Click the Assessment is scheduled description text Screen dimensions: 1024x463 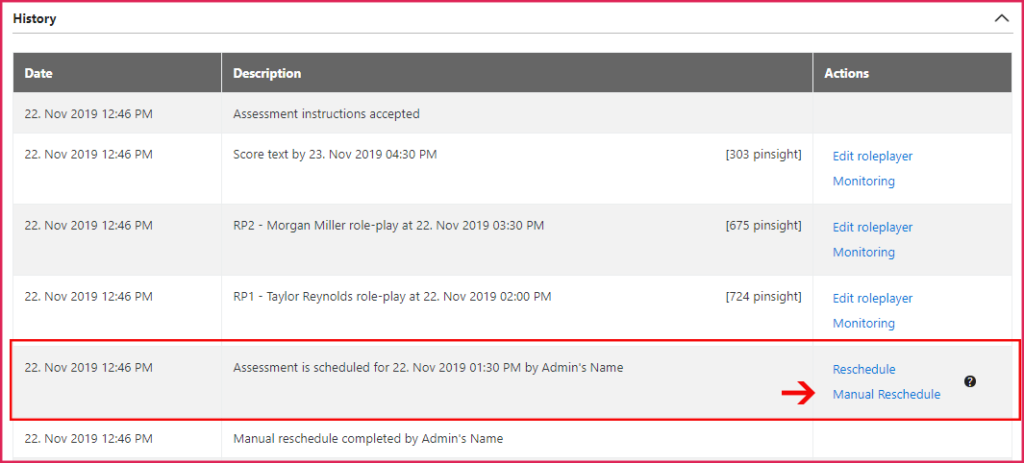click(x=428, y=368)
